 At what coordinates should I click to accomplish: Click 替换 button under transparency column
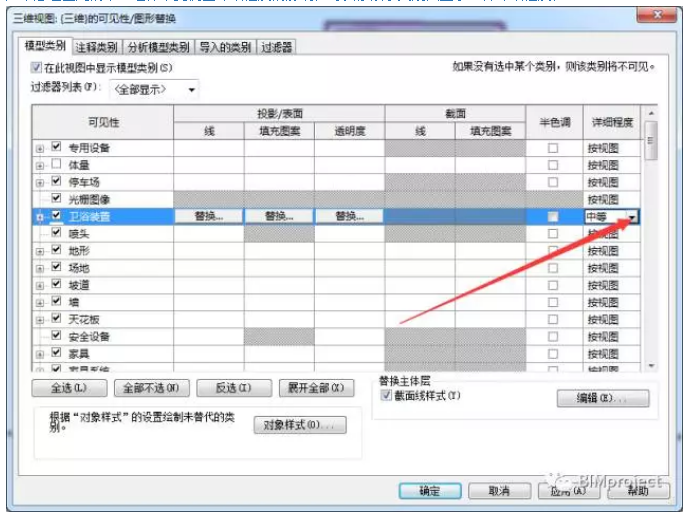(349, 216)
